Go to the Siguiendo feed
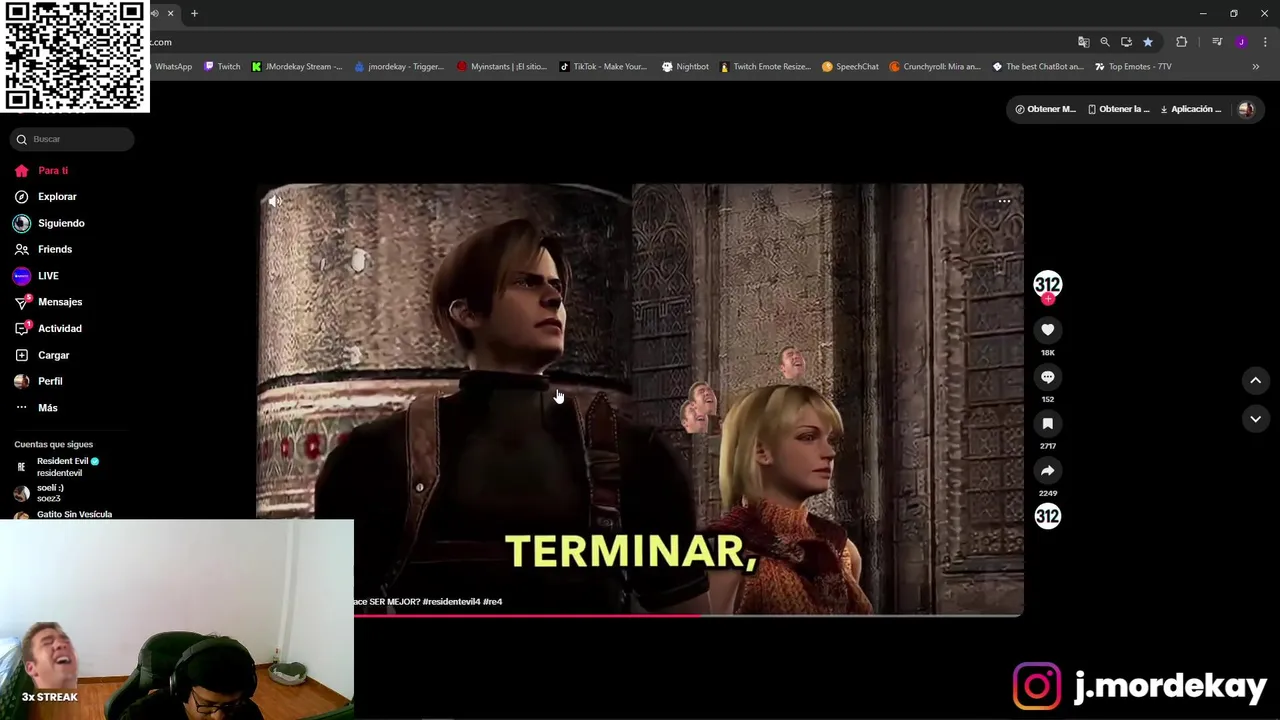Image resolution: width=1280 pixels, height=720 pixels. coord(50,223)
